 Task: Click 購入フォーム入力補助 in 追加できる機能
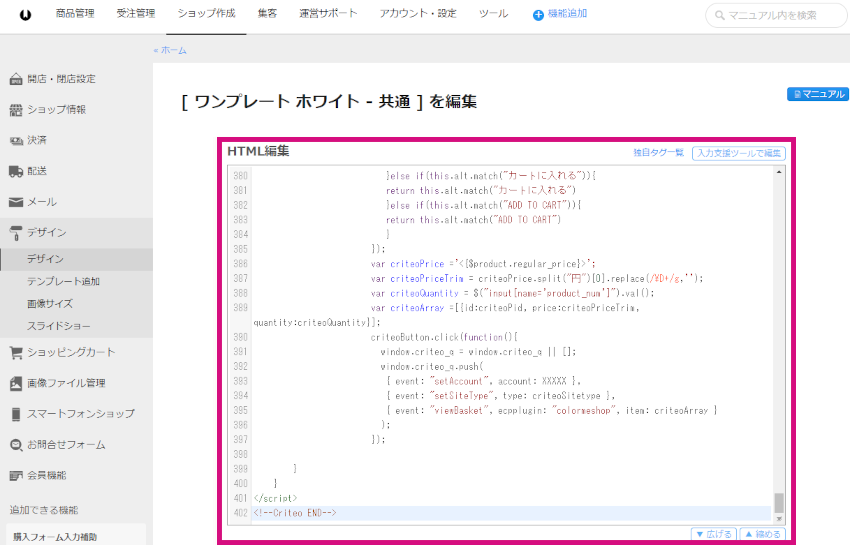coord(55,537)
